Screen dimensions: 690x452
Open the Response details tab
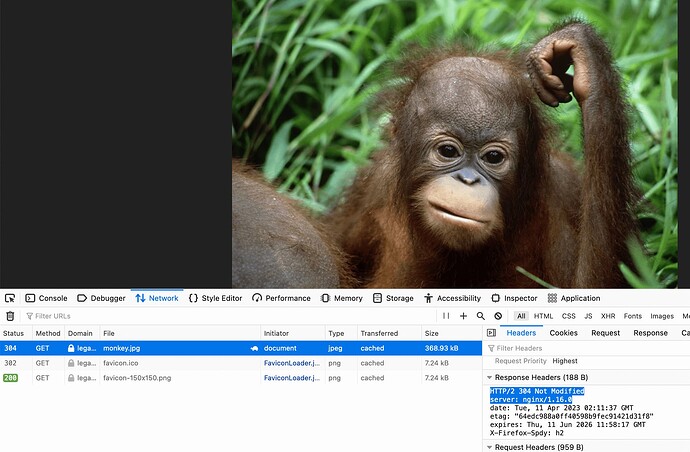click(x=650, y=333)
